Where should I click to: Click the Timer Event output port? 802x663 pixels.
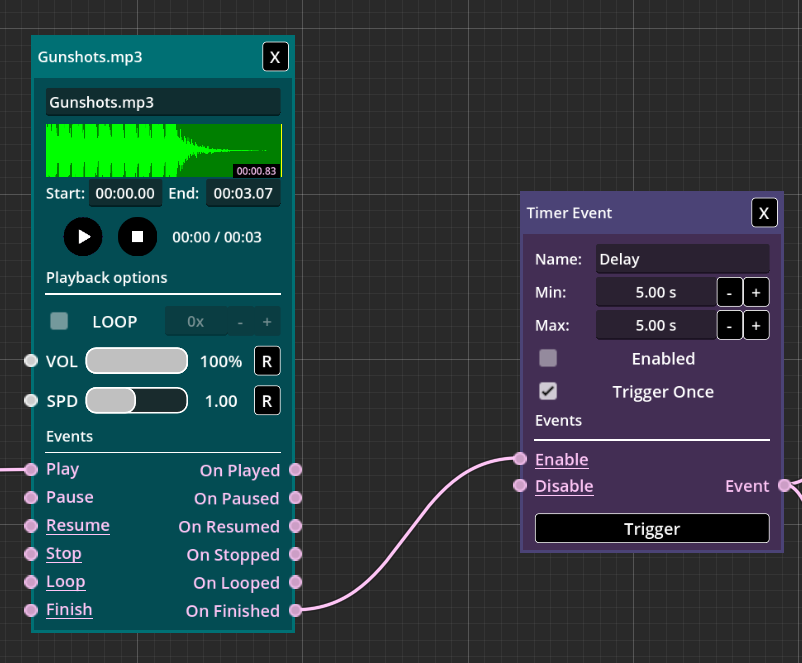785,486
